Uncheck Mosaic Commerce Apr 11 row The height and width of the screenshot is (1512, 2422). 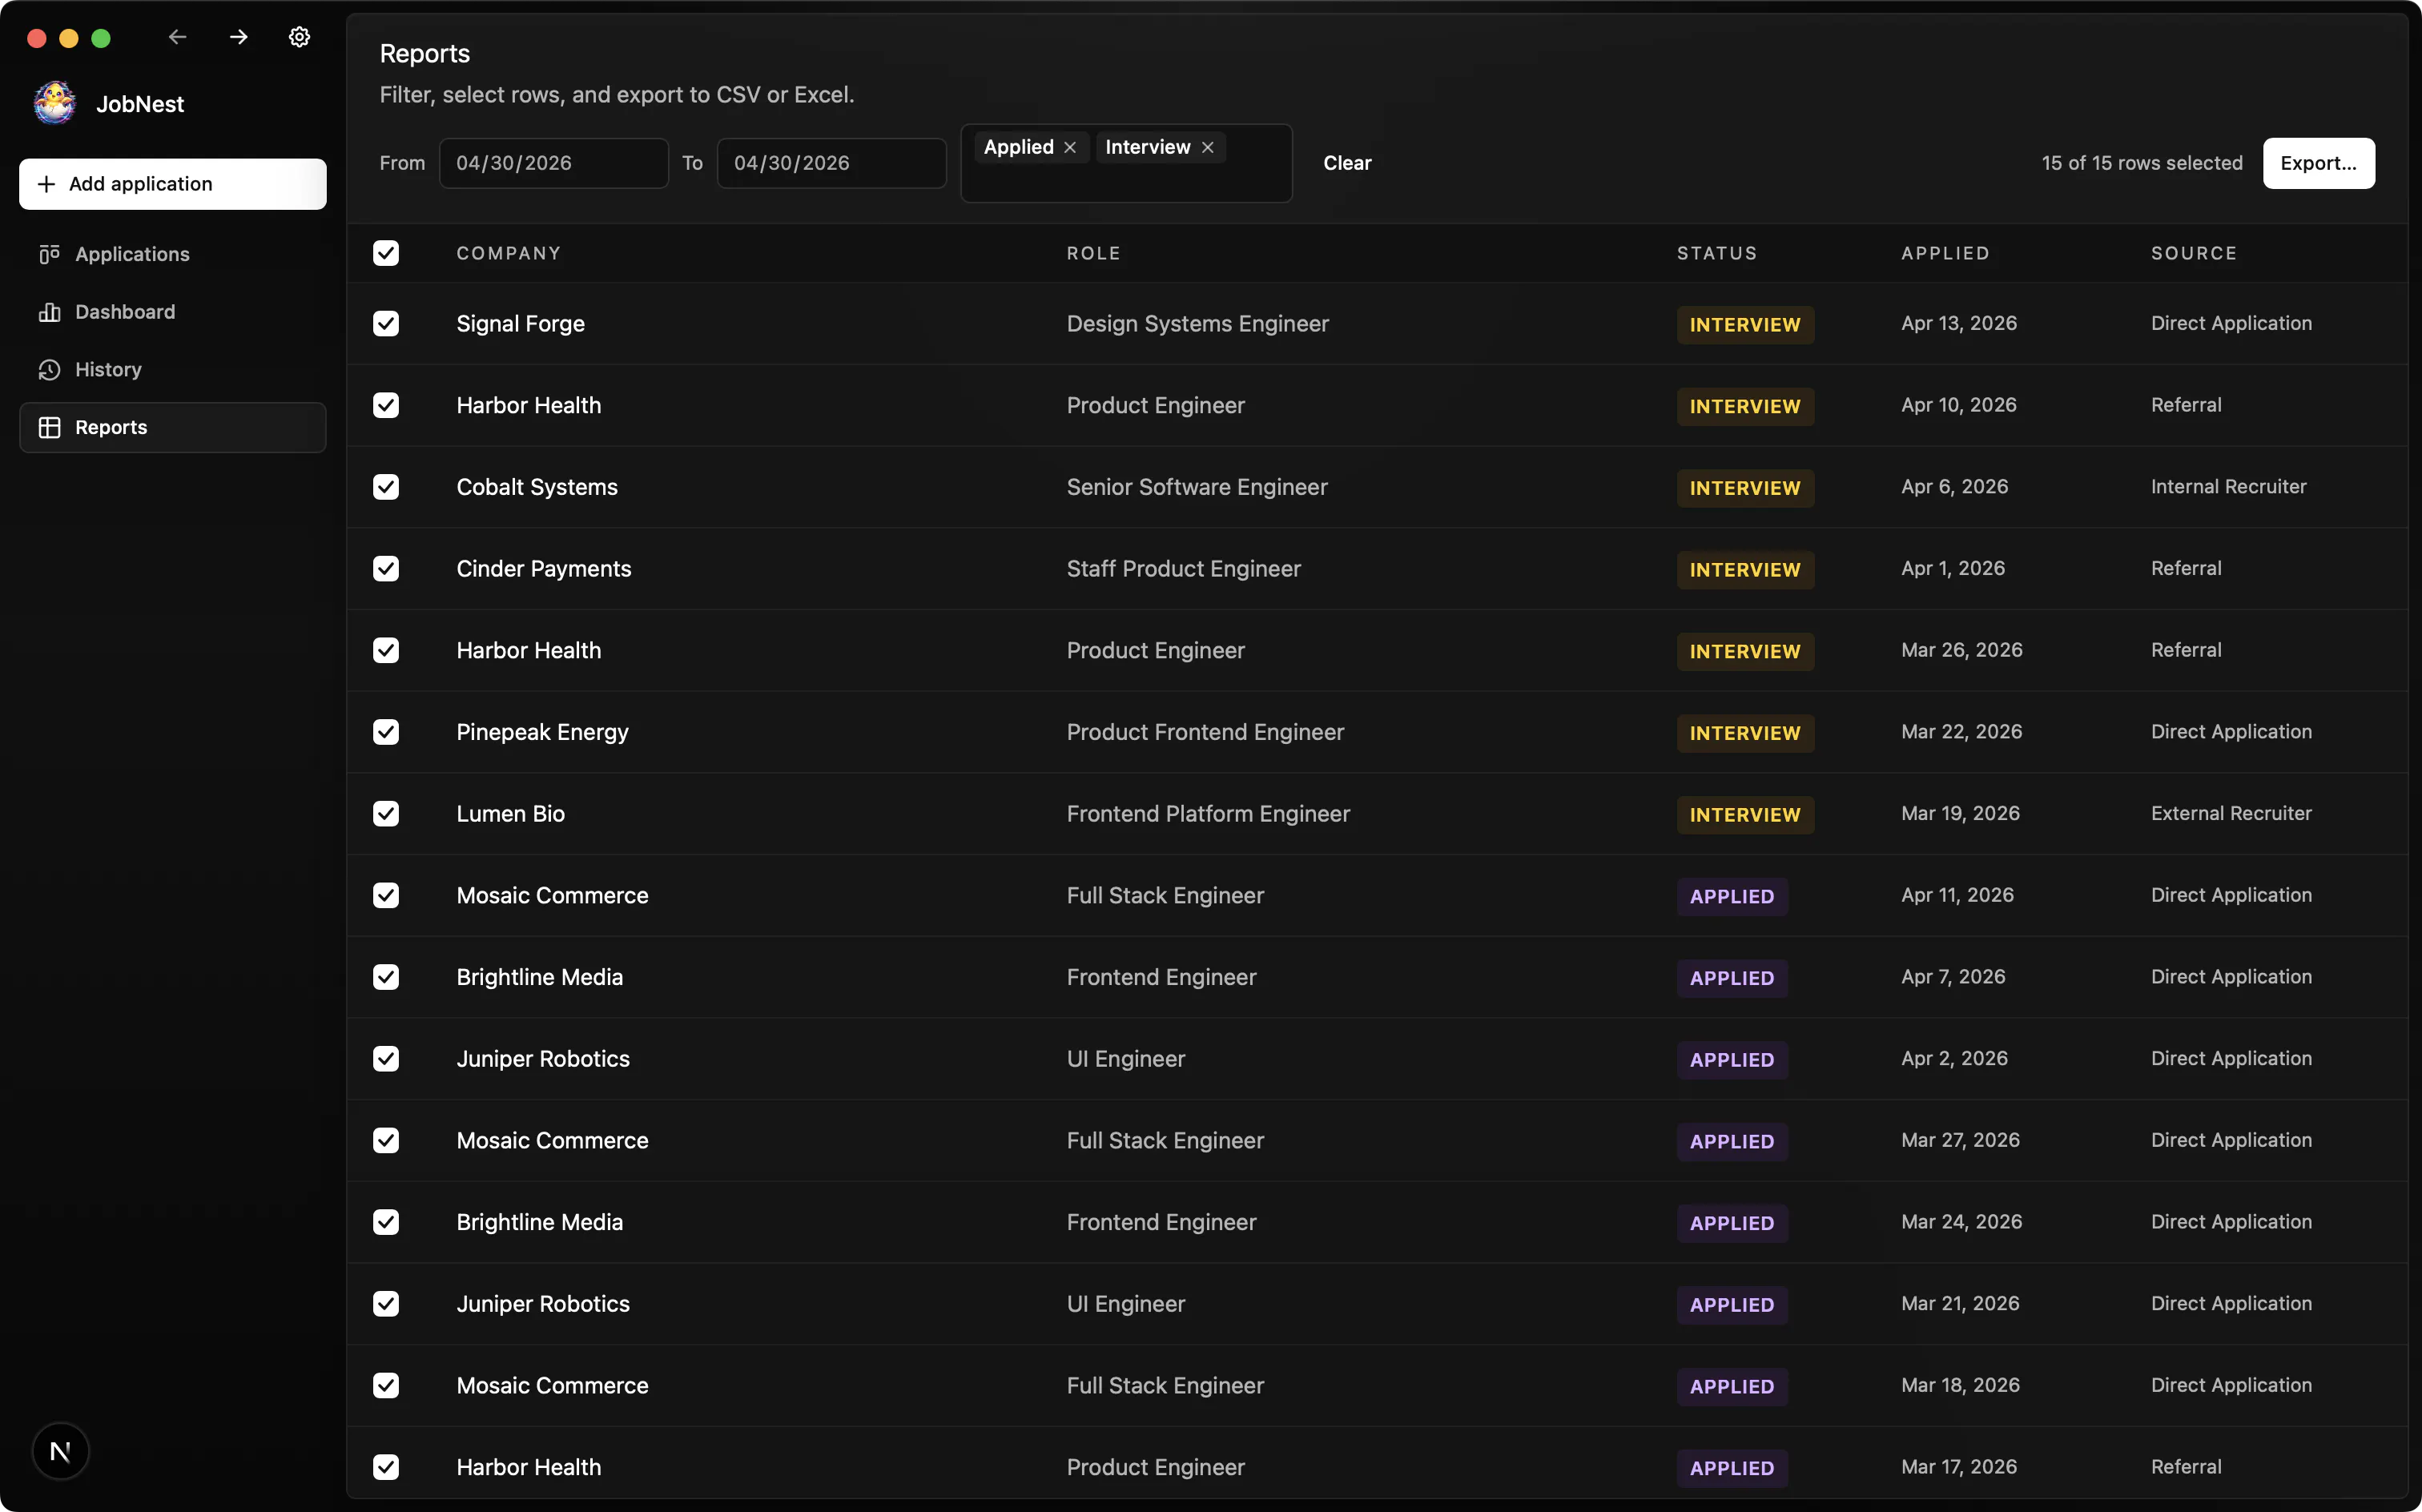coord(386,895)
